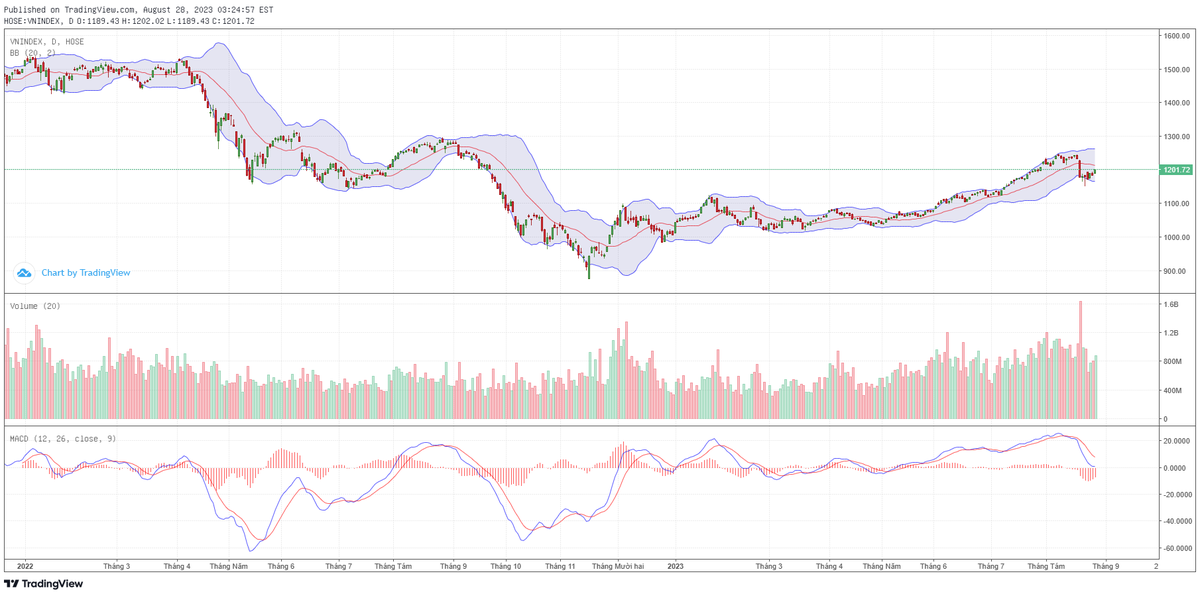Click the 900.00 level on price scale
This screenshot has height=596, width=1200.
[x=1173, y=271]
